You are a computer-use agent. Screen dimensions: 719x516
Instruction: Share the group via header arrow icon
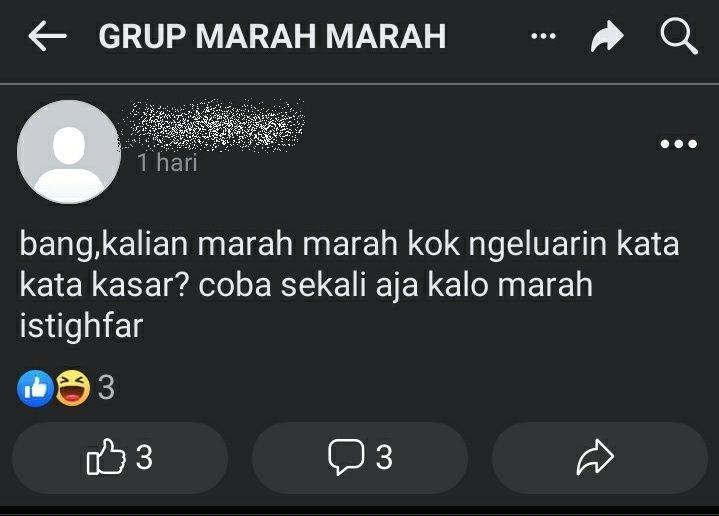(607, 36)
